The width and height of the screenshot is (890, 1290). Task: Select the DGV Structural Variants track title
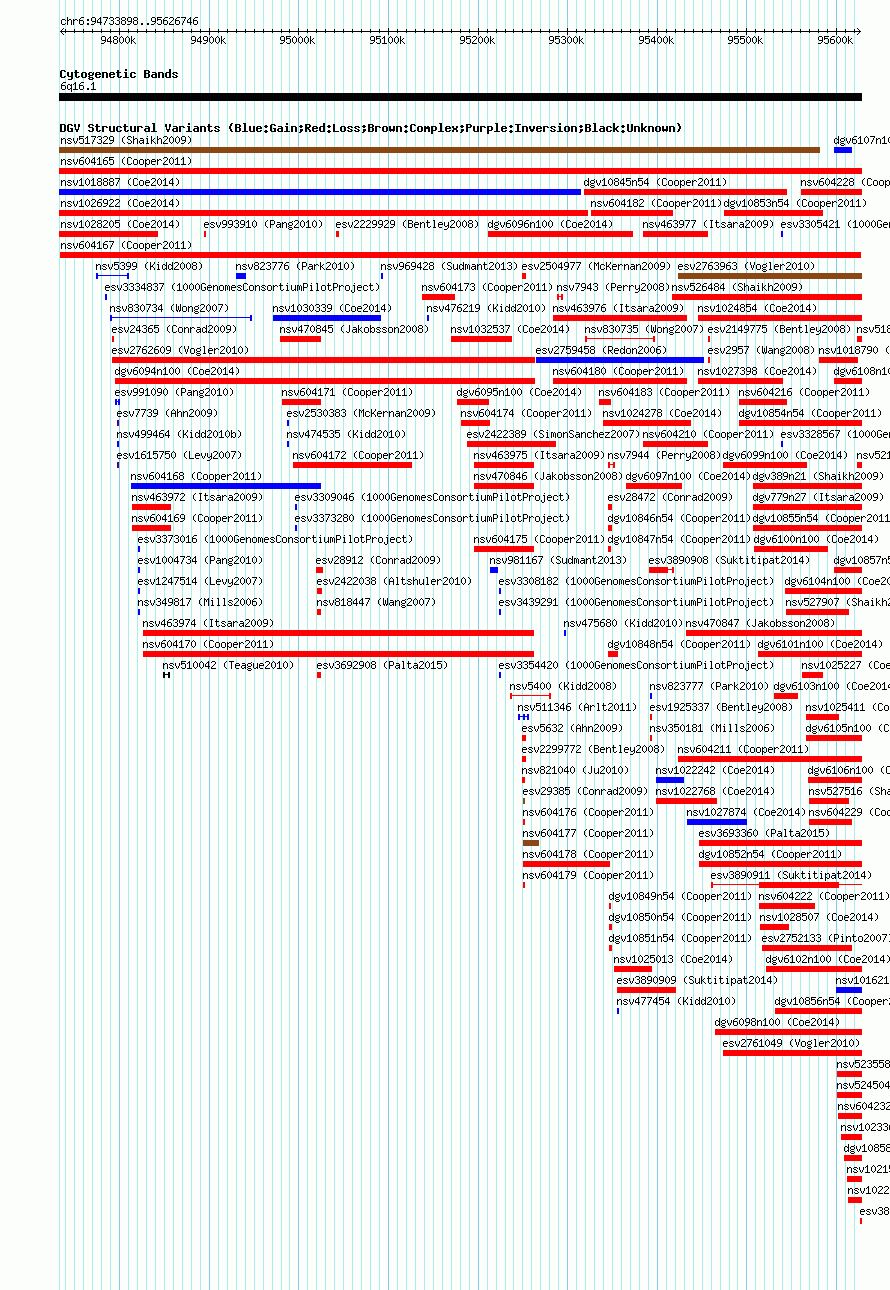370,128
